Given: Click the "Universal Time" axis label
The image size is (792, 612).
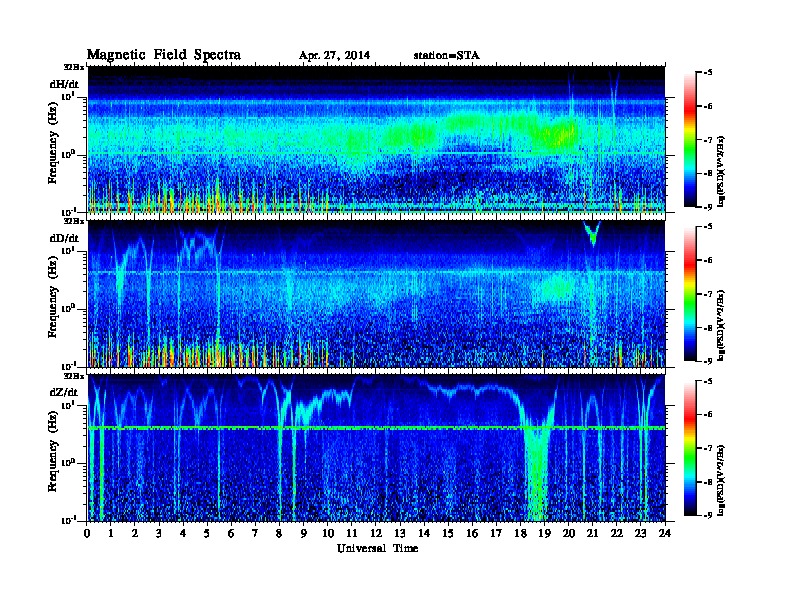Looking at the screenshot, I should coord(377,548).
